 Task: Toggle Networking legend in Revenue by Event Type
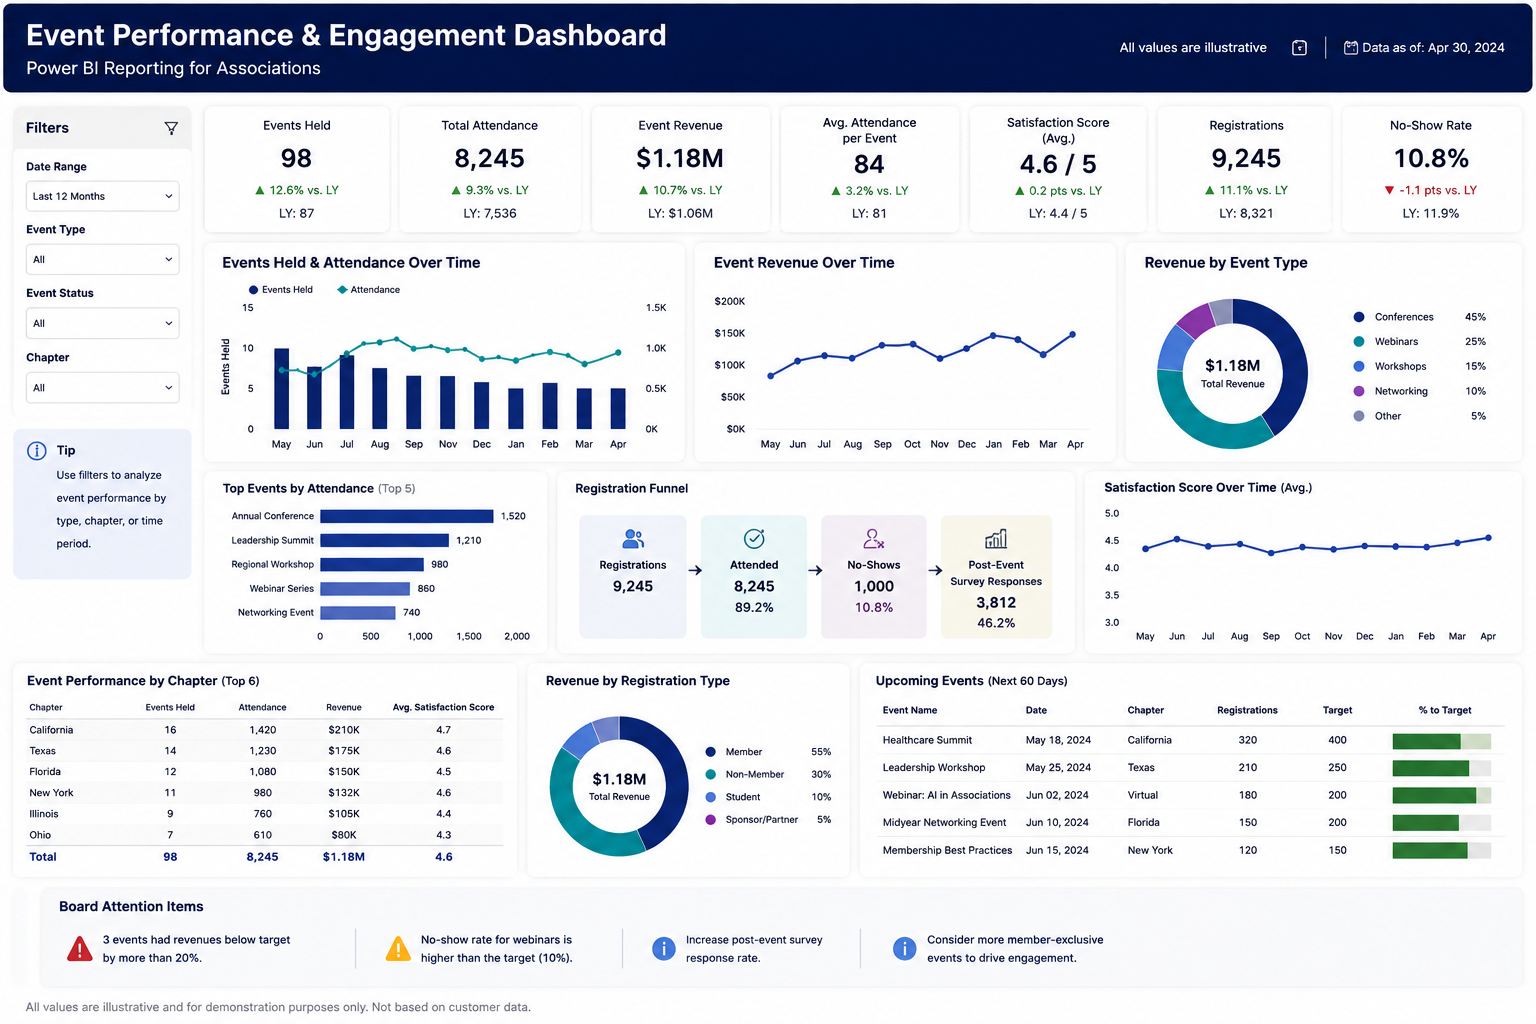[x=1391, y=392]
